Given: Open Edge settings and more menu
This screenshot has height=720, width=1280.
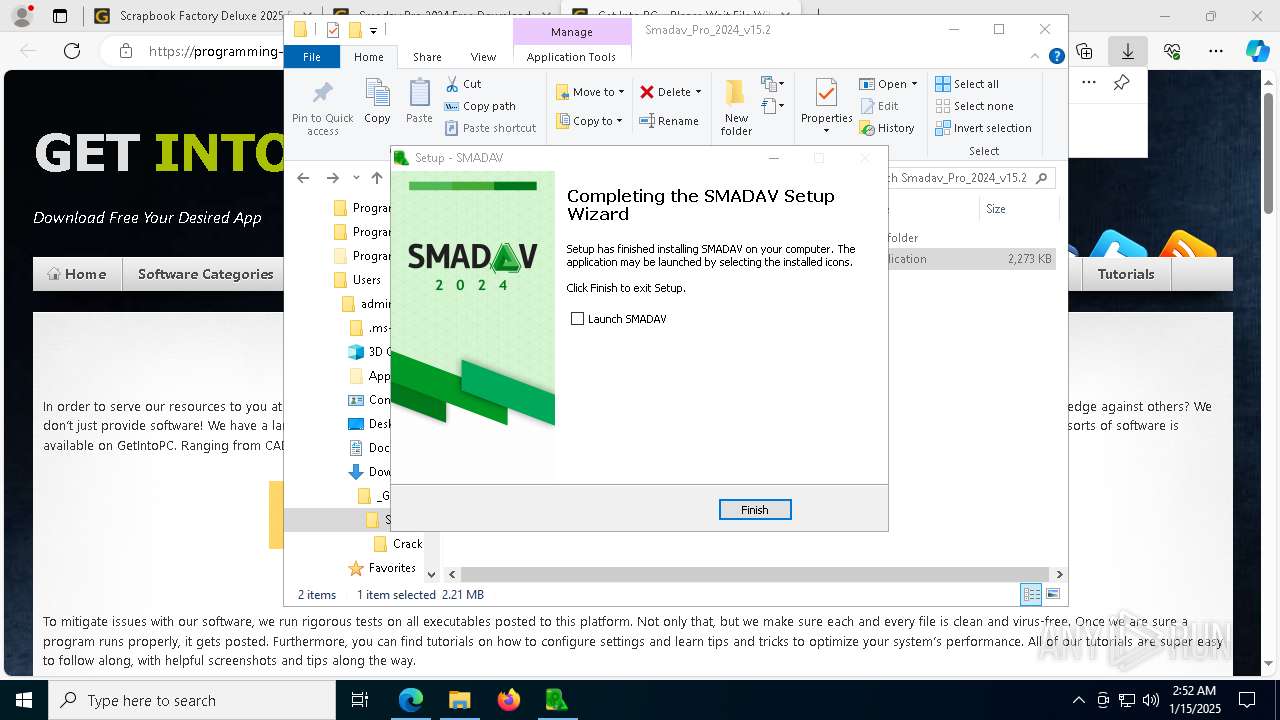Looking at the screenshot, I should click(1216, 51).
